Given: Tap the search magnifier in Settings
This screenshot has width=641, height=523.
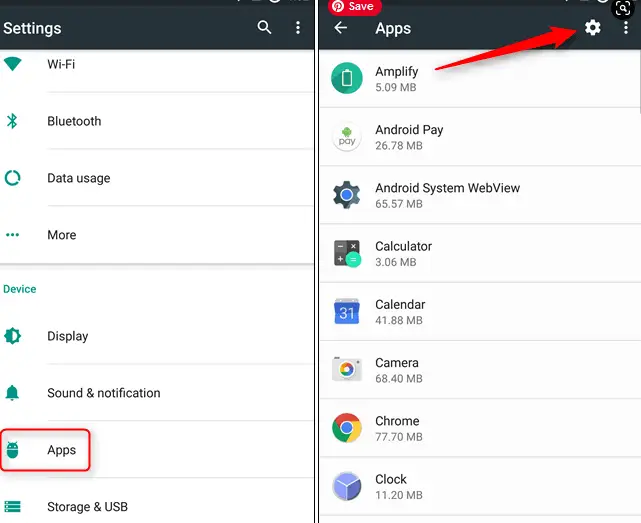Looking at the screenshot, I should (264, 27).
